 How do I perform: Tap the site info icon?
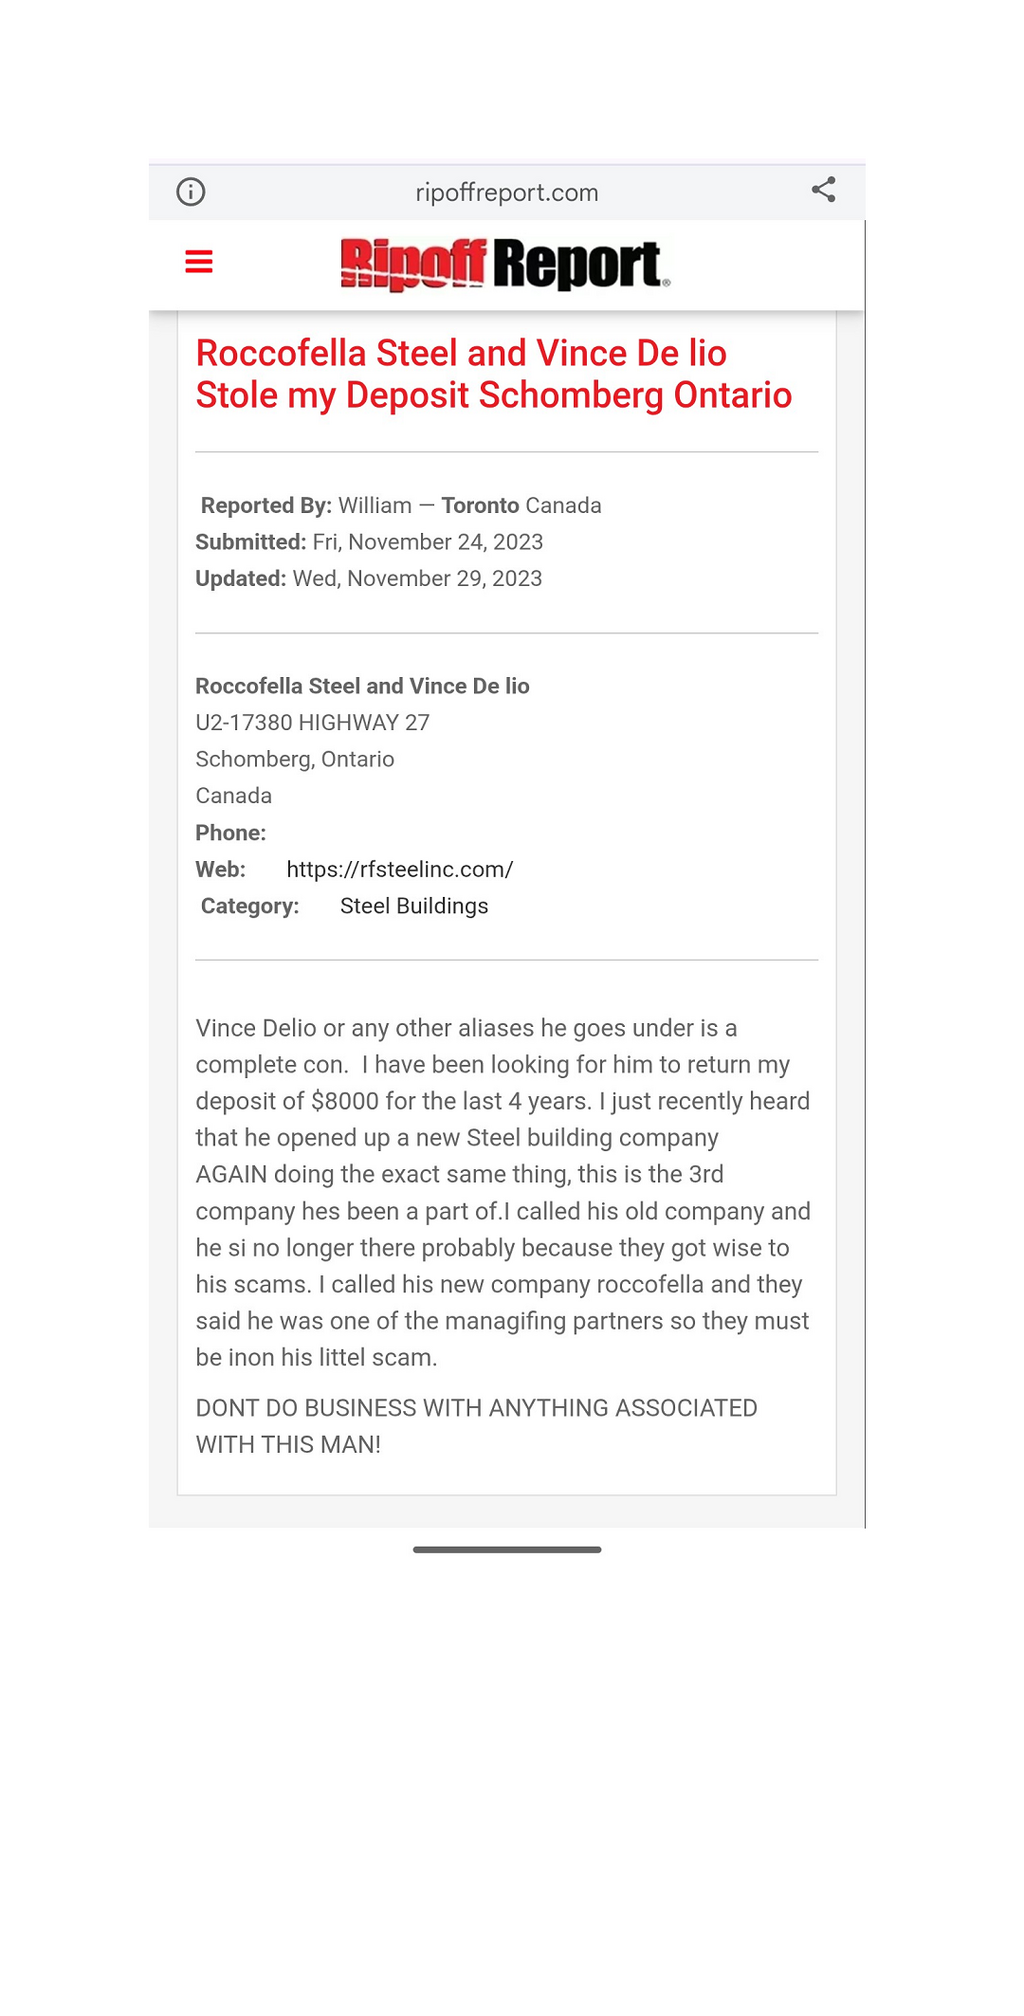[x=191, y=192]
